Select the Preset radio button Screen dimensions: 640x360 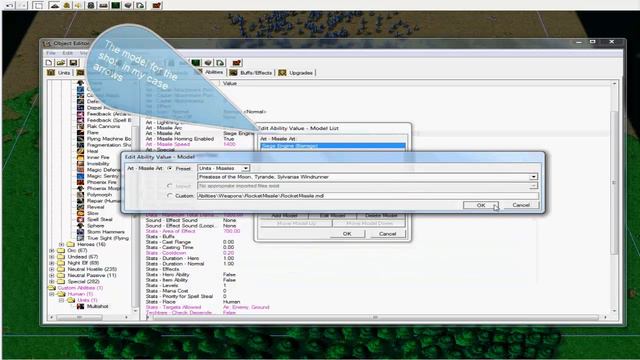[x=170, y=168]
